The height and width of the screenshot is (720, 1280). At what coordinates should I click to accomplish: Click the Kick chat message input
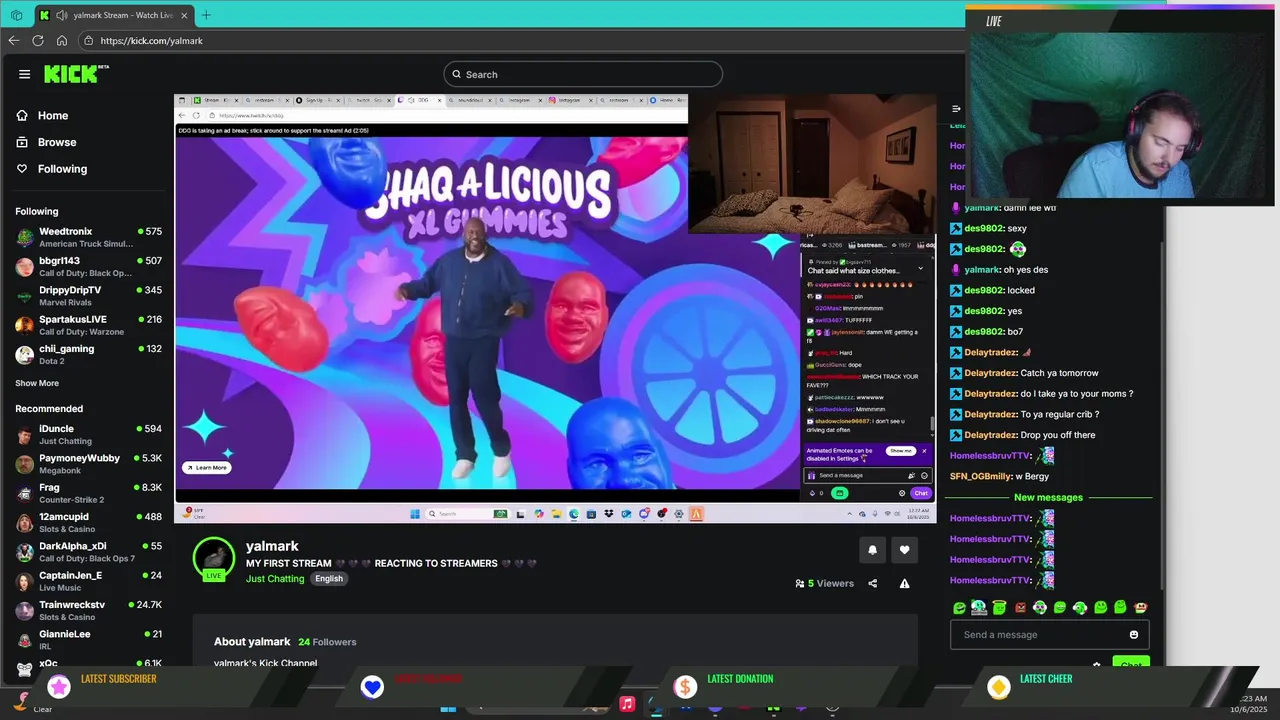(1049, 634)
